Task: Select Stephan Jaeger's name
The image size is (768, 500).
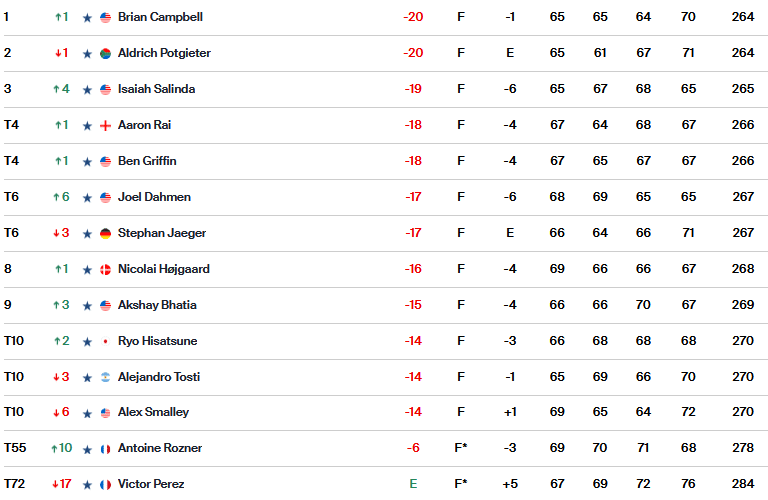Action: (x=162, y=233)
